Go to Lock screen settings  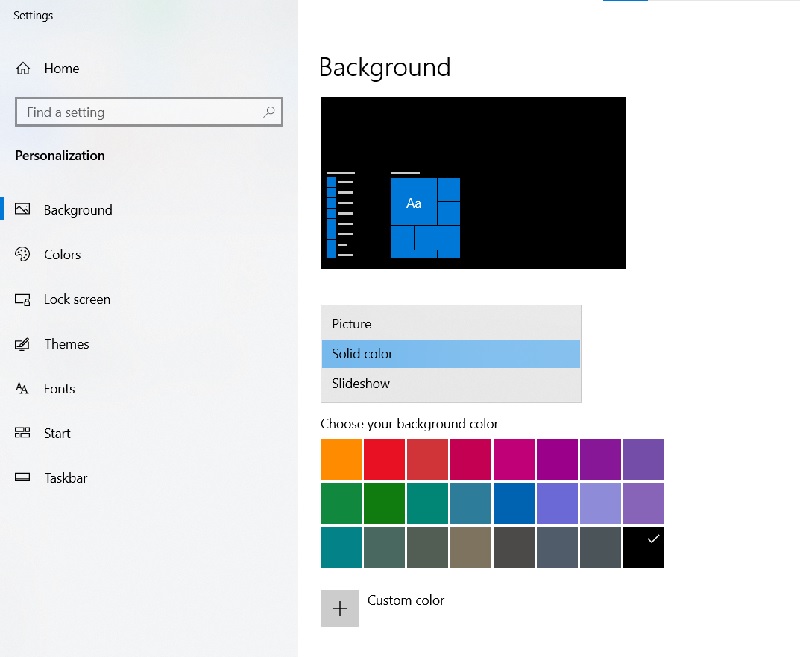tap(77, 300)
